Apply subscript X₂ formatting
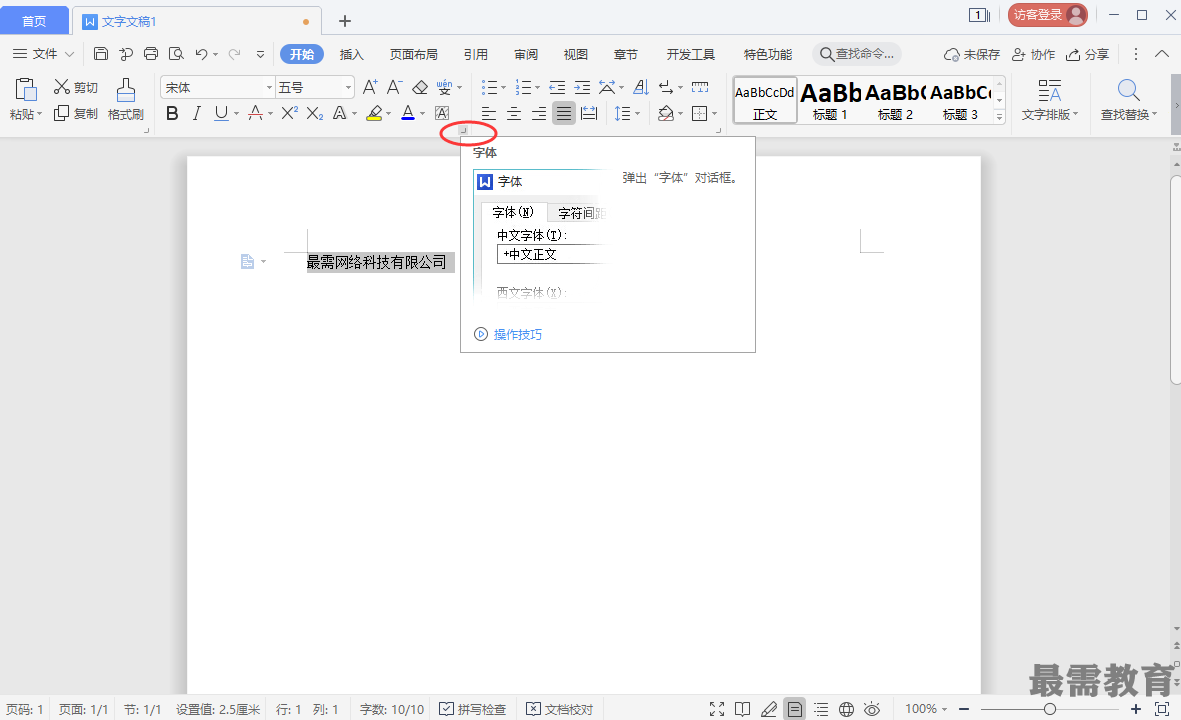The width and height of the screenshot is (1181, 720). point(315,113)
